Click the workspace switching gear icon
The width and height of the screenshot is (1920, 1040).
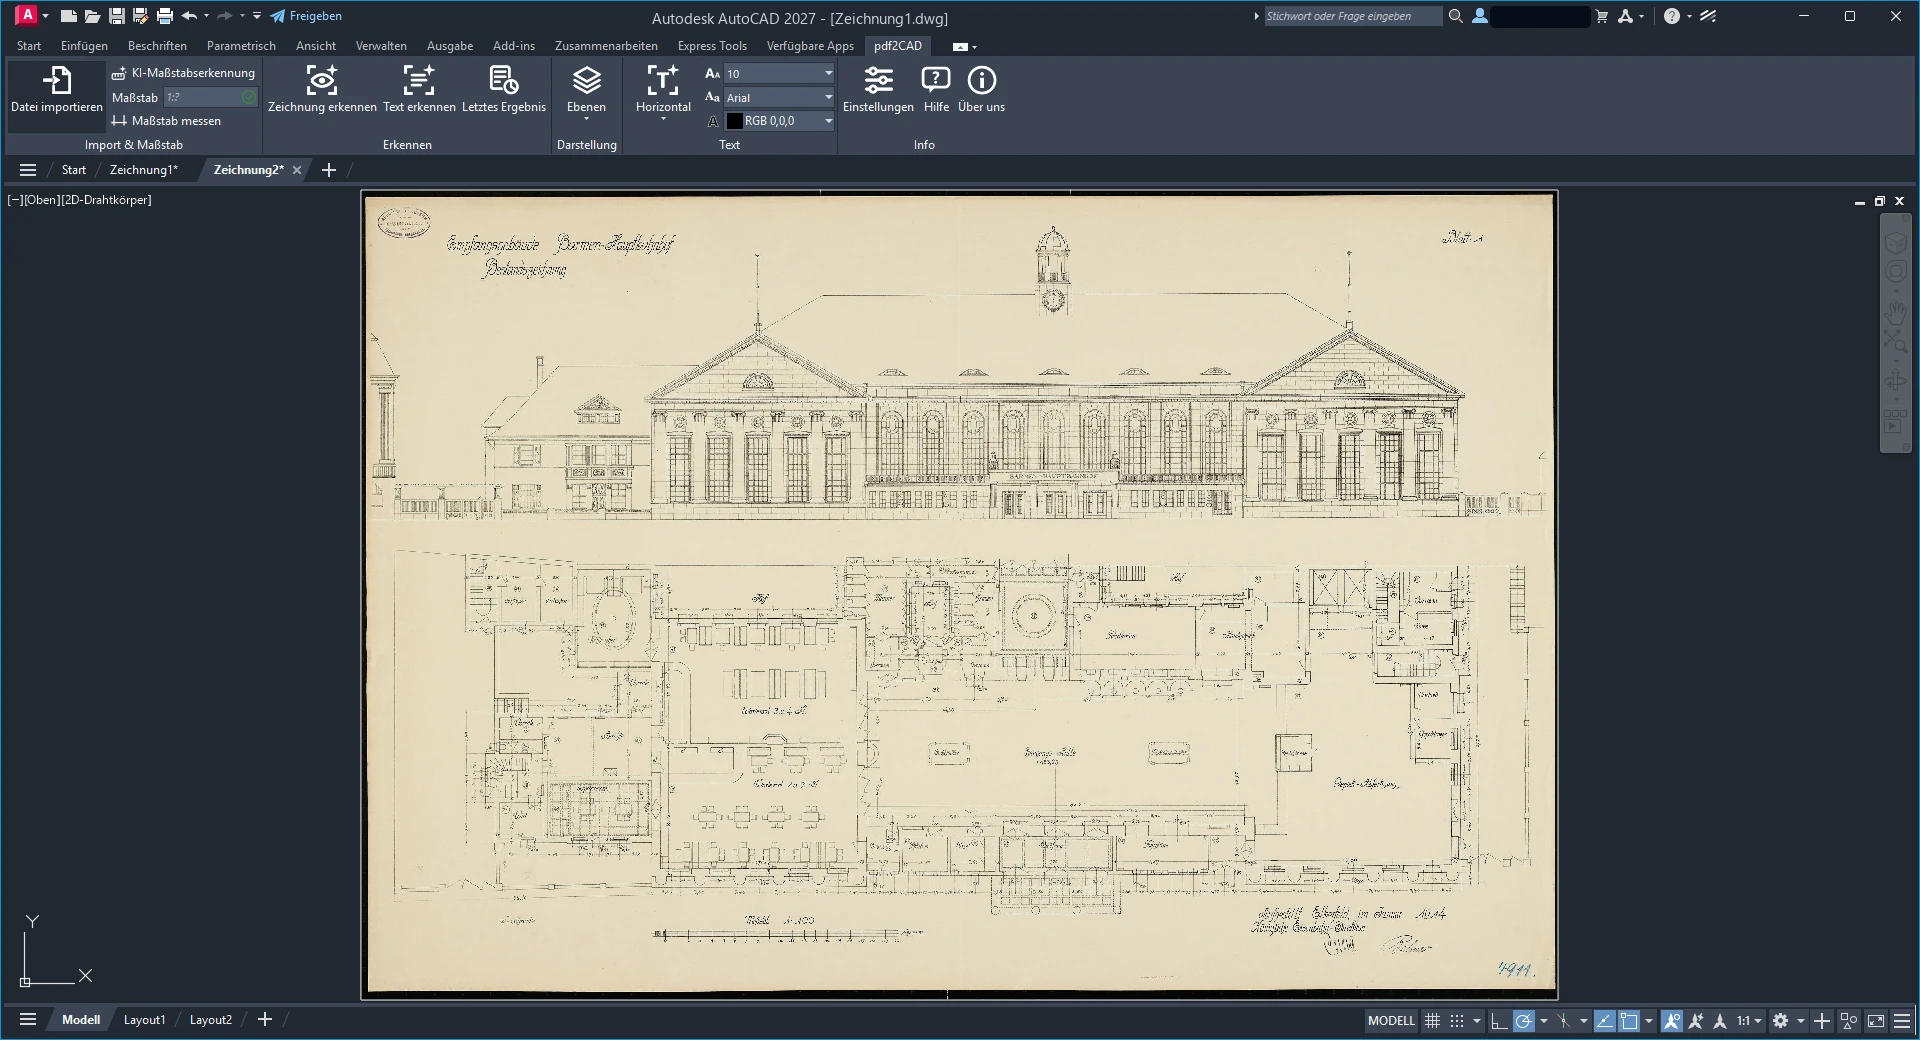[x=1781, y=1021]
